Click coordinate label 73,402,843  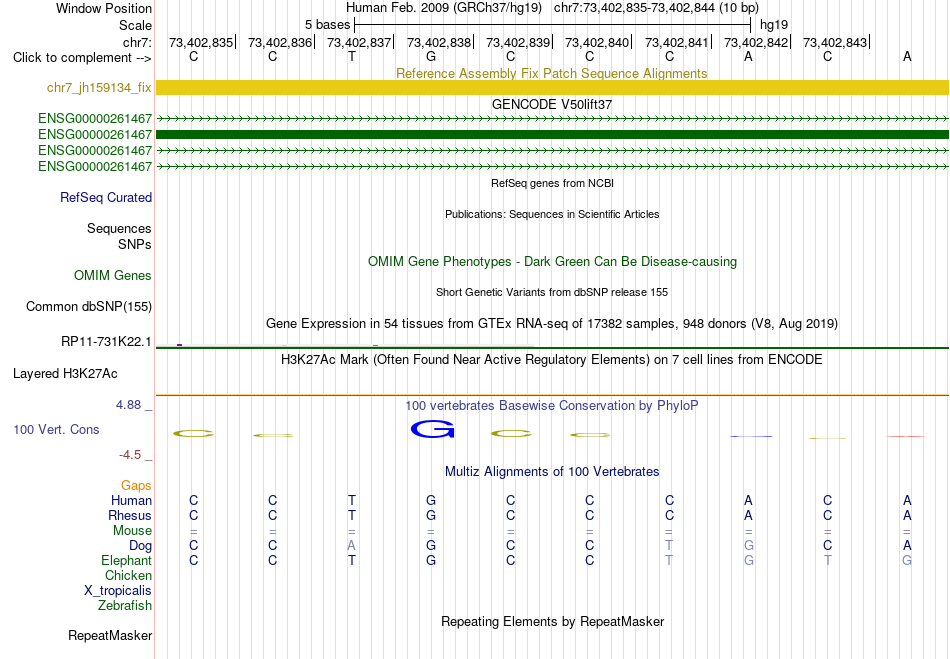coord(835,42)
